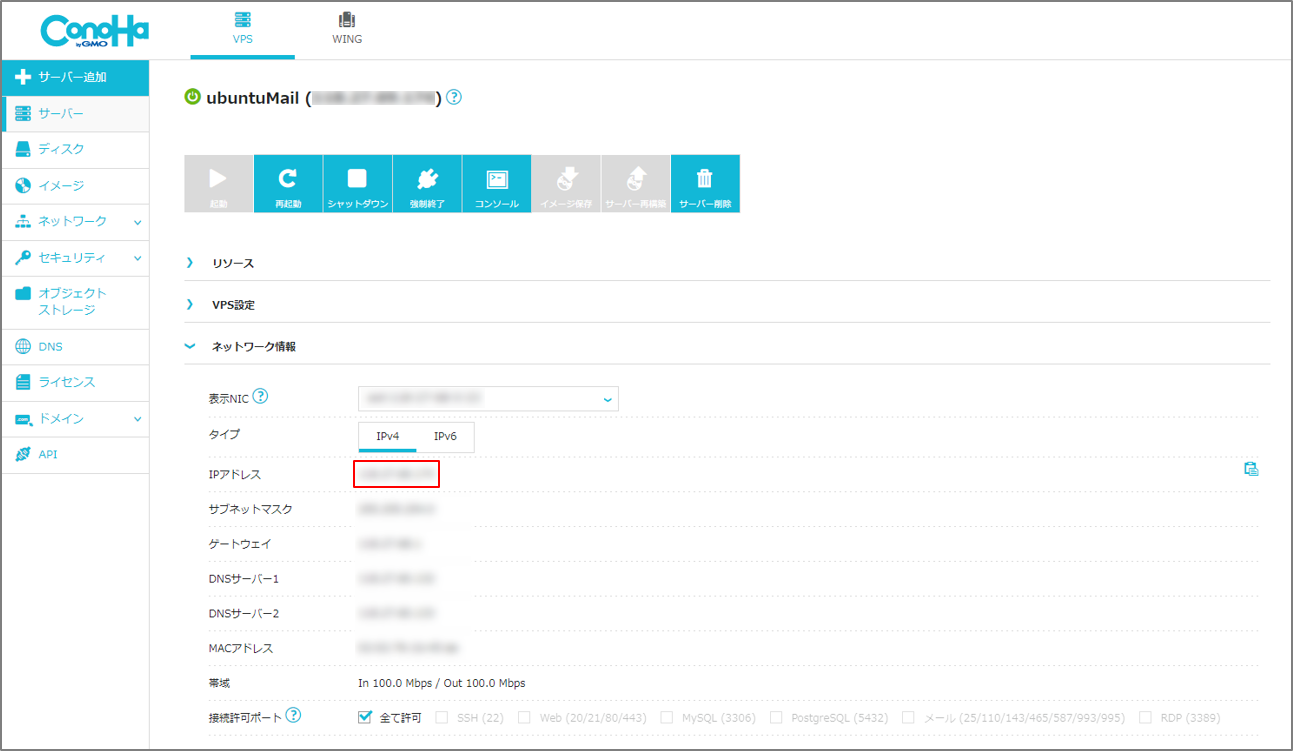
Task: Toggle the RDP (3389) checkbox
Action: pyautogui.click(x=1145, y=717)
